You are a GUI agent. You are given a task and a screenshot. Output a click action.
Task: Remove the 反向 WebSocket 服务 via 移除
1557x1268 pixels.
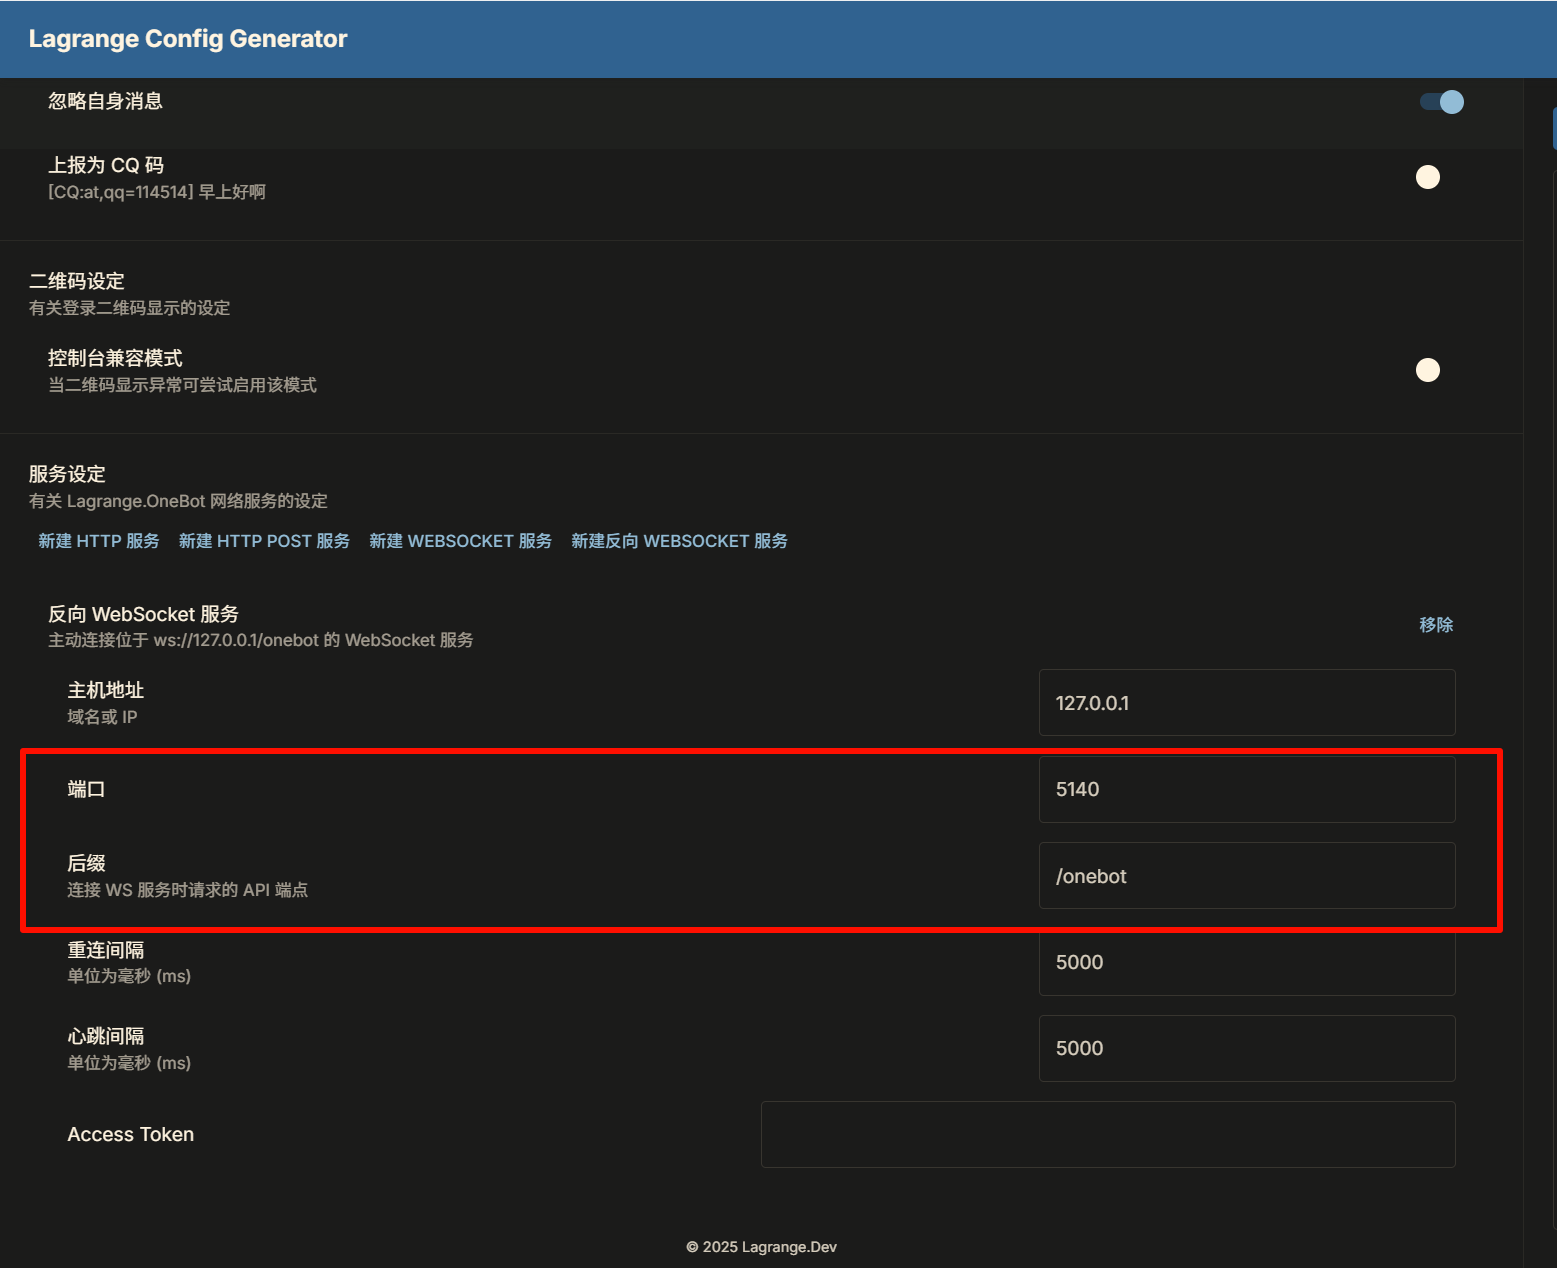click(x=1436, y=625)
